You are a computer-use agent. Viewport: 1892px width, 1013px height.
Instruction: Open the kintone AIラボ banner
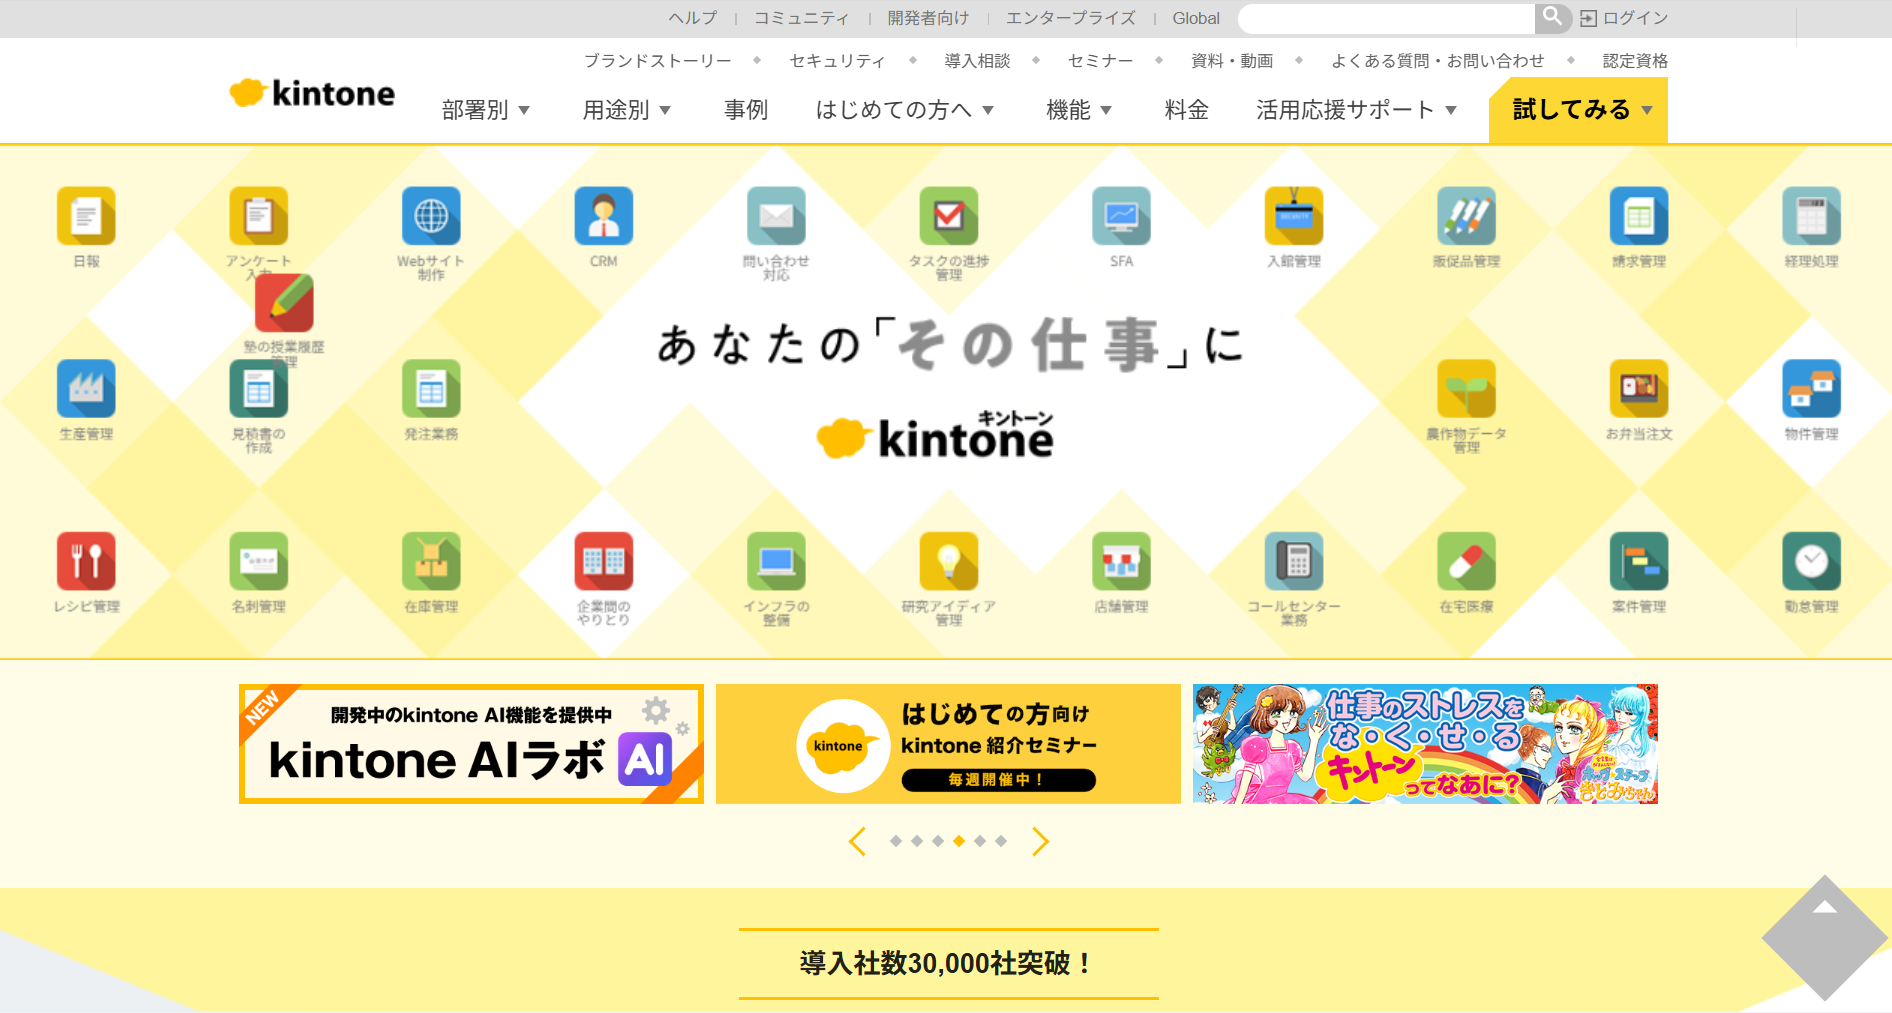click(470, 743)
